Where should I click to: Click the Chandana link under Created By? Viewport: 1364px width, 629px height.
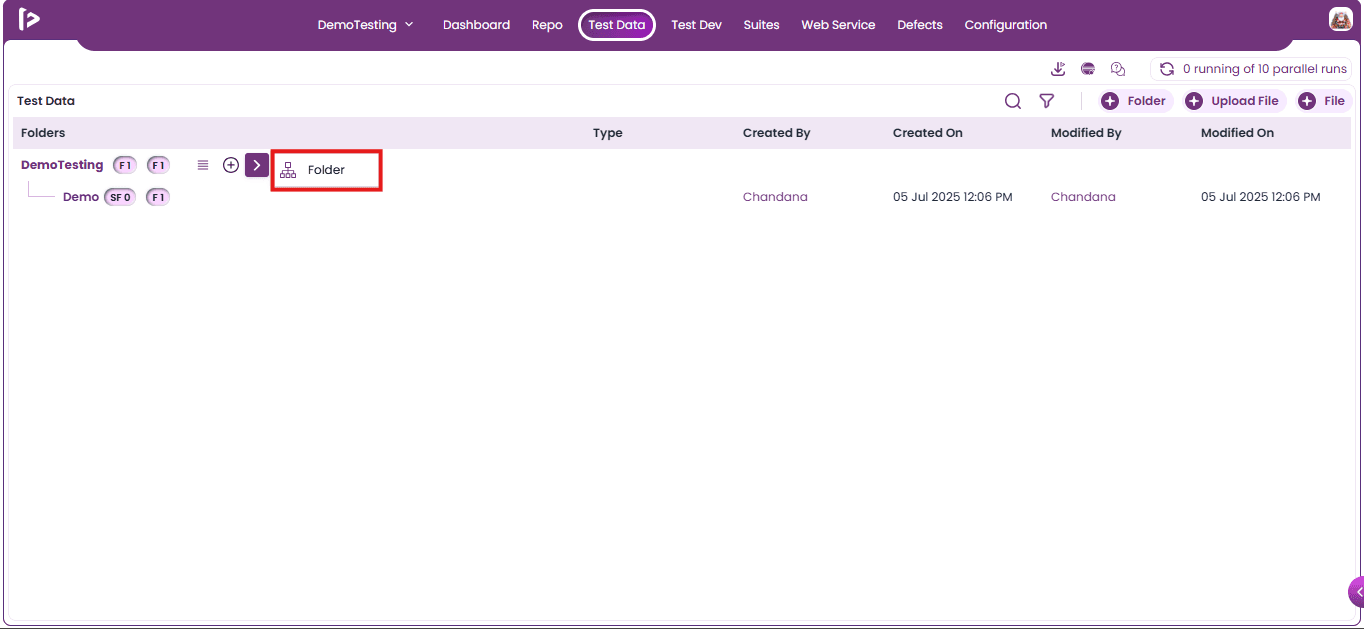click(x=775, y=197)
